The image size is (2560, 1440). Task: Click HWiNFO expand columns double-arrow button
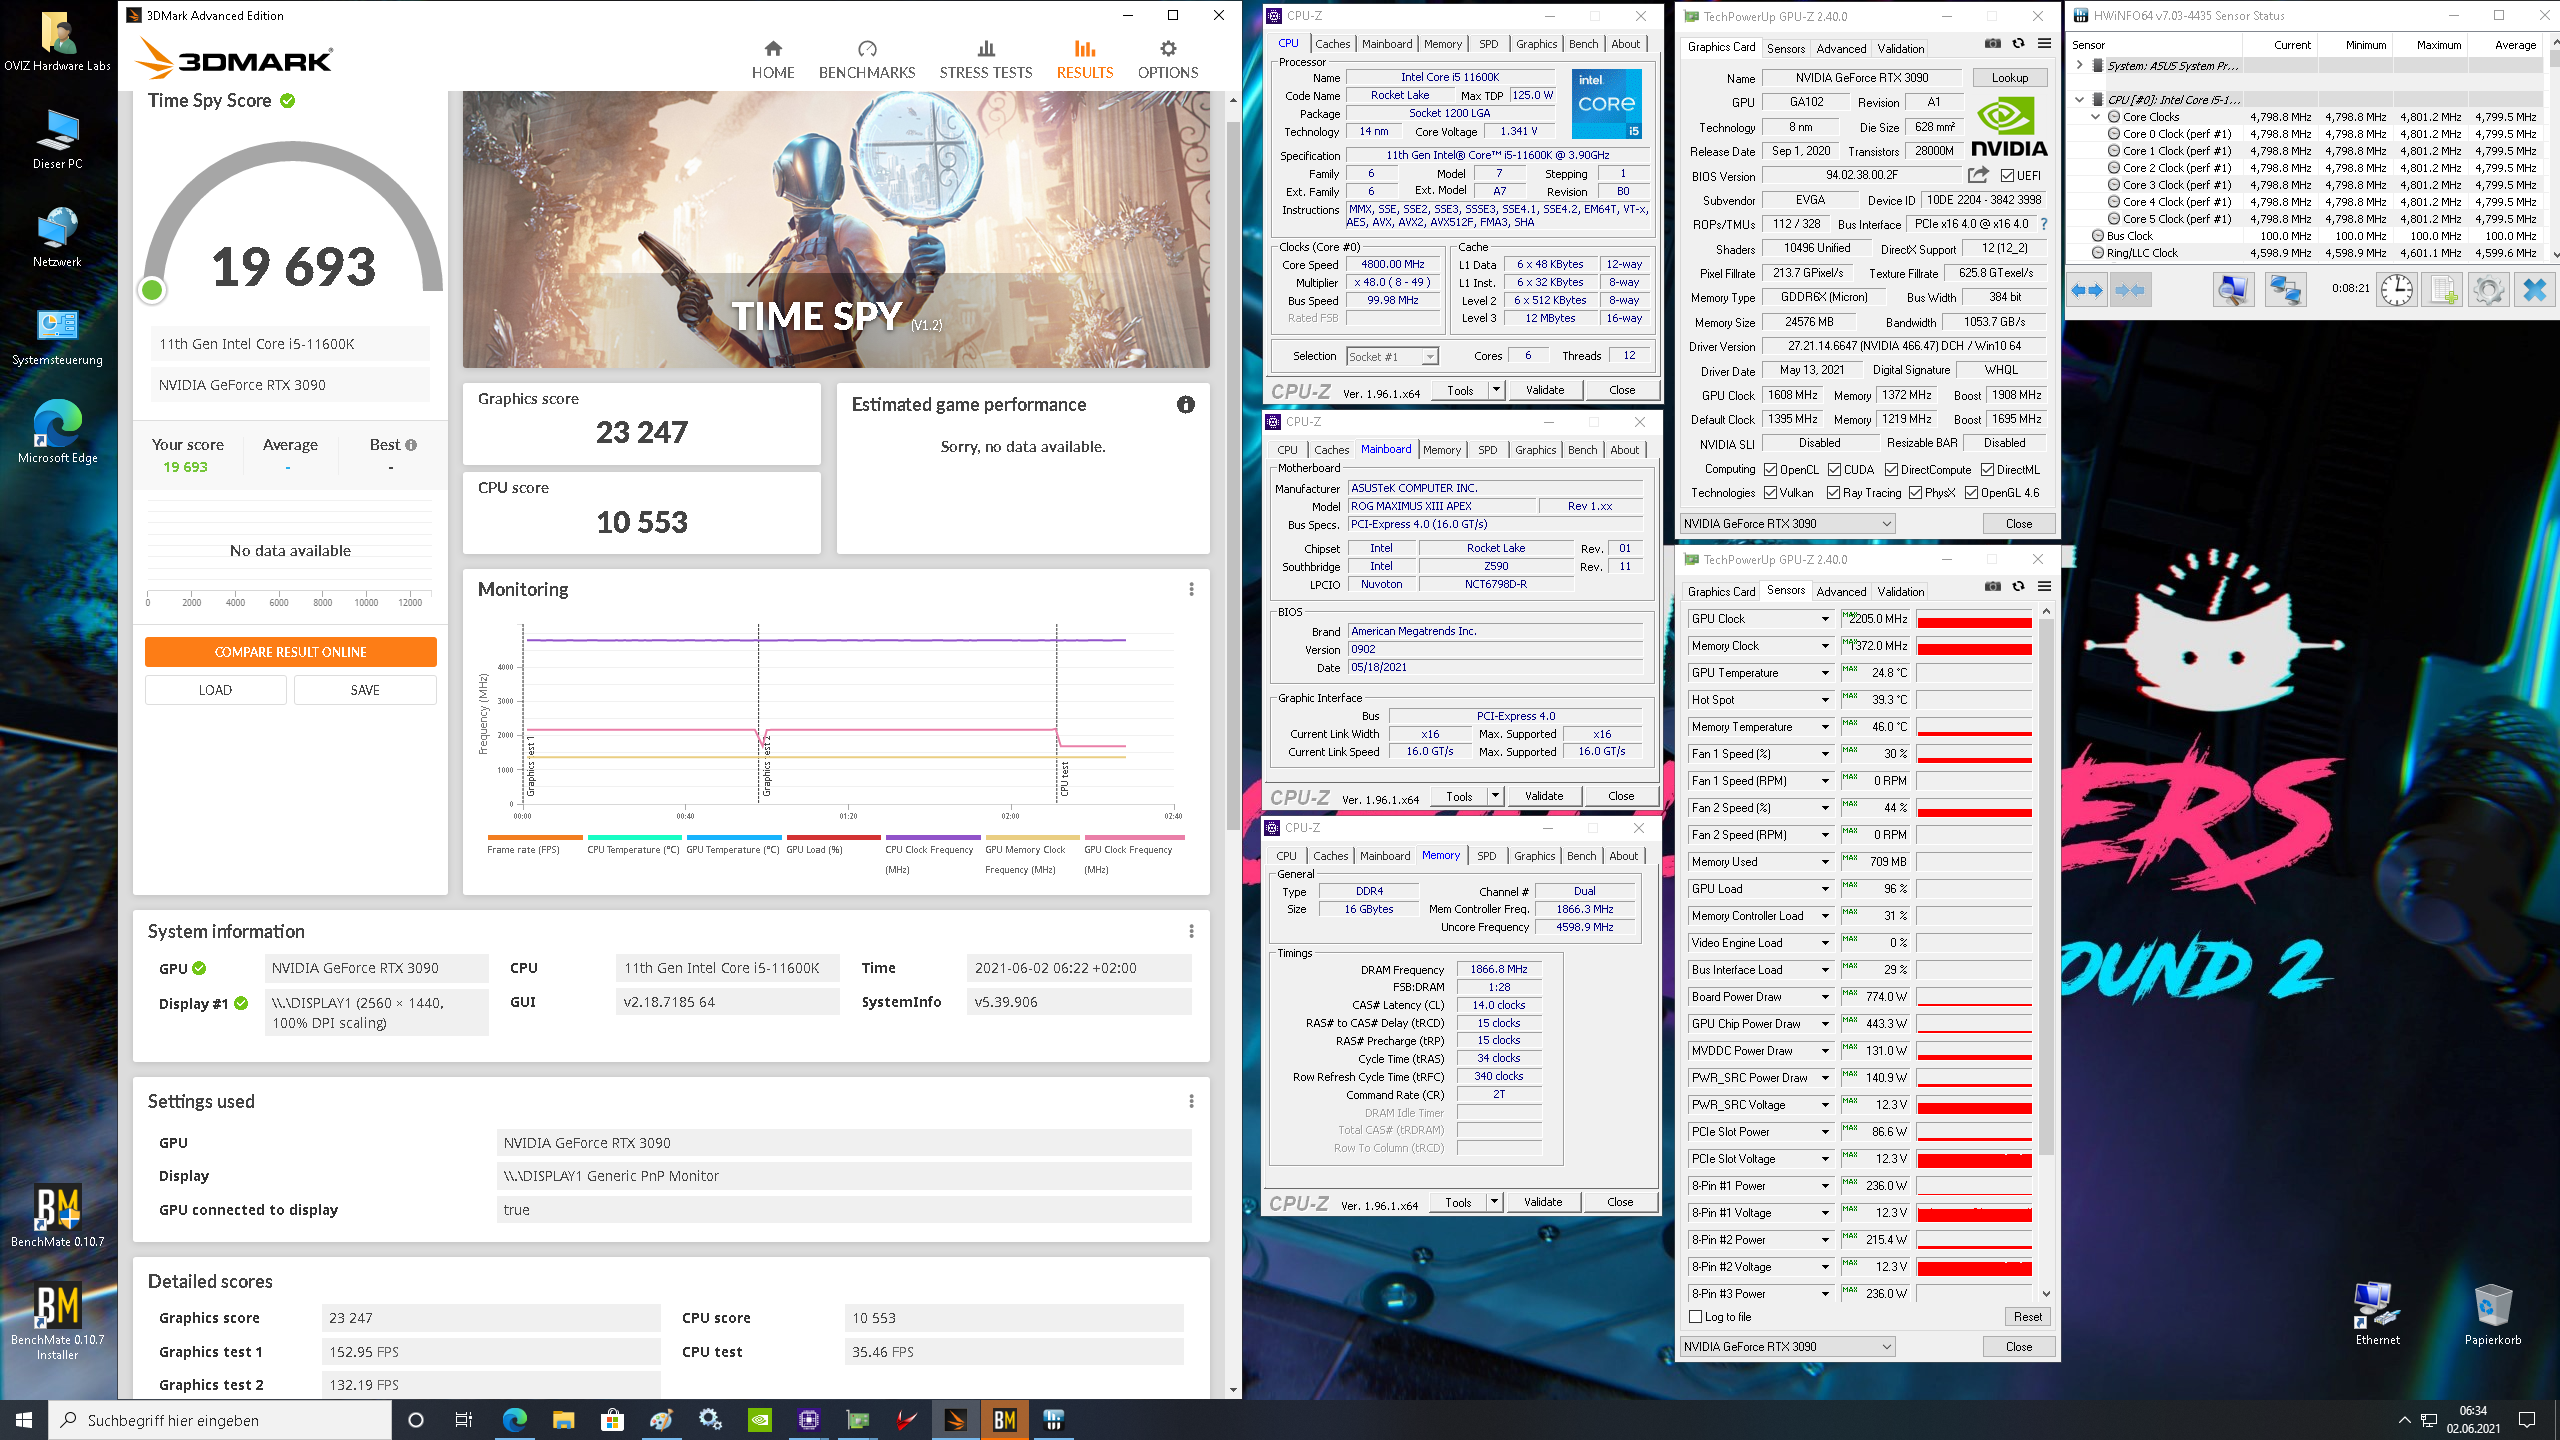2087,290
